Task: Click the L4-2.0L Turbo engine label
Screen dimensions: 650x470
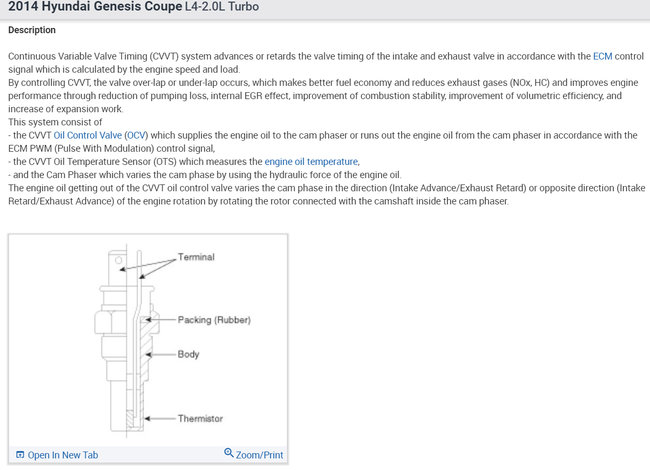Action: (222, 7)
